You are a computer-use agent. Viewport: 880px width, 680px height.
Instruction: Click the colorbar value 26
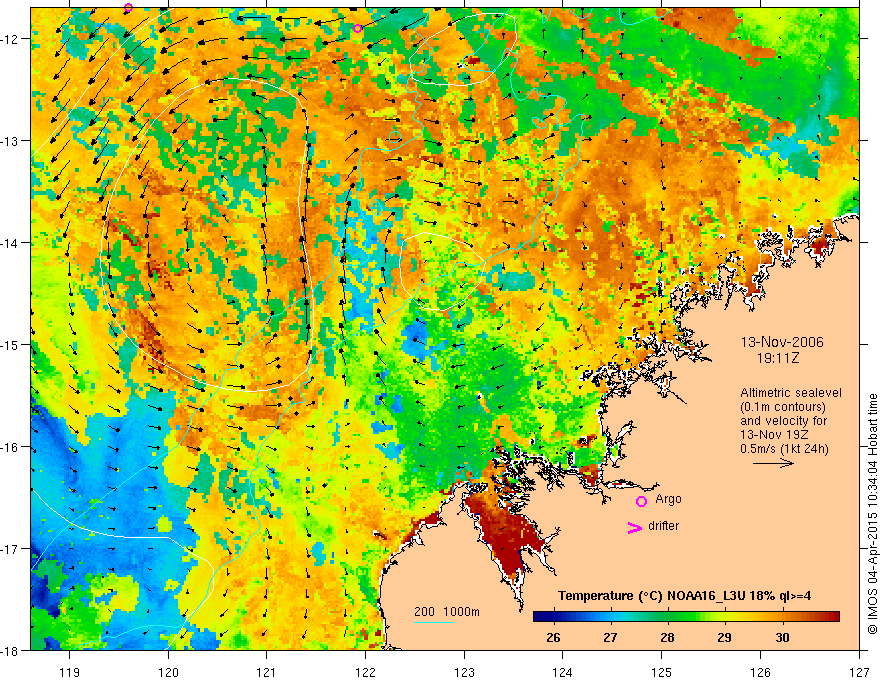553,638
